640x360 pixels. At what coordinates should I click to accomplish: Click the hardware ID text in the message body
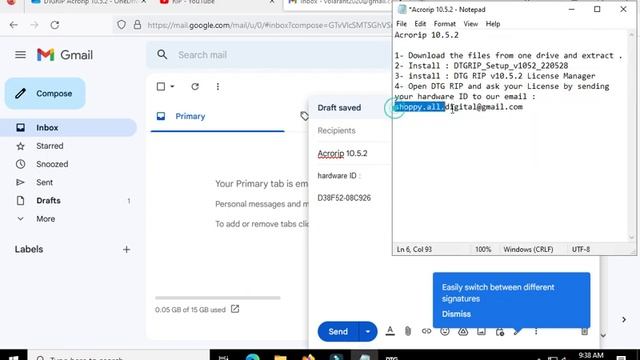pos(338,176)
